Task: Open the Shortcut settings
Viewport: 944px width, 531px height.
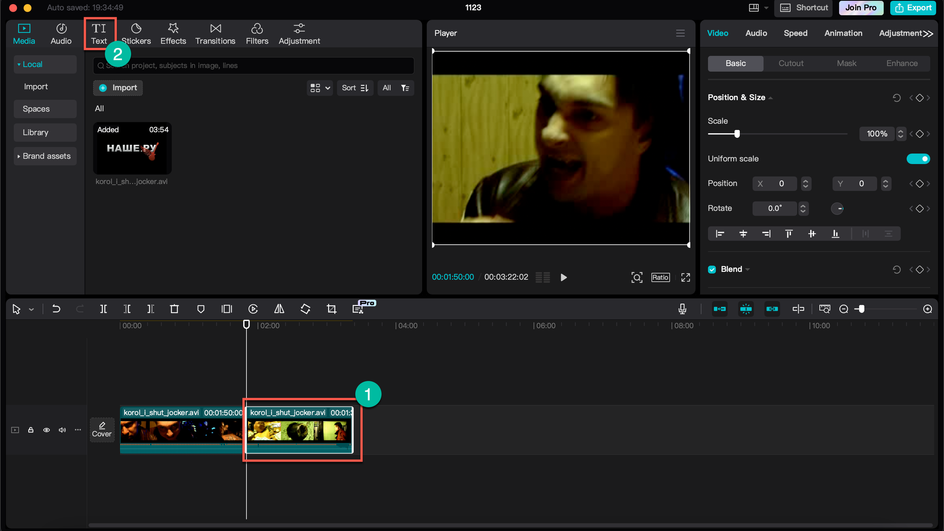Action: click(x=804, y=8)
